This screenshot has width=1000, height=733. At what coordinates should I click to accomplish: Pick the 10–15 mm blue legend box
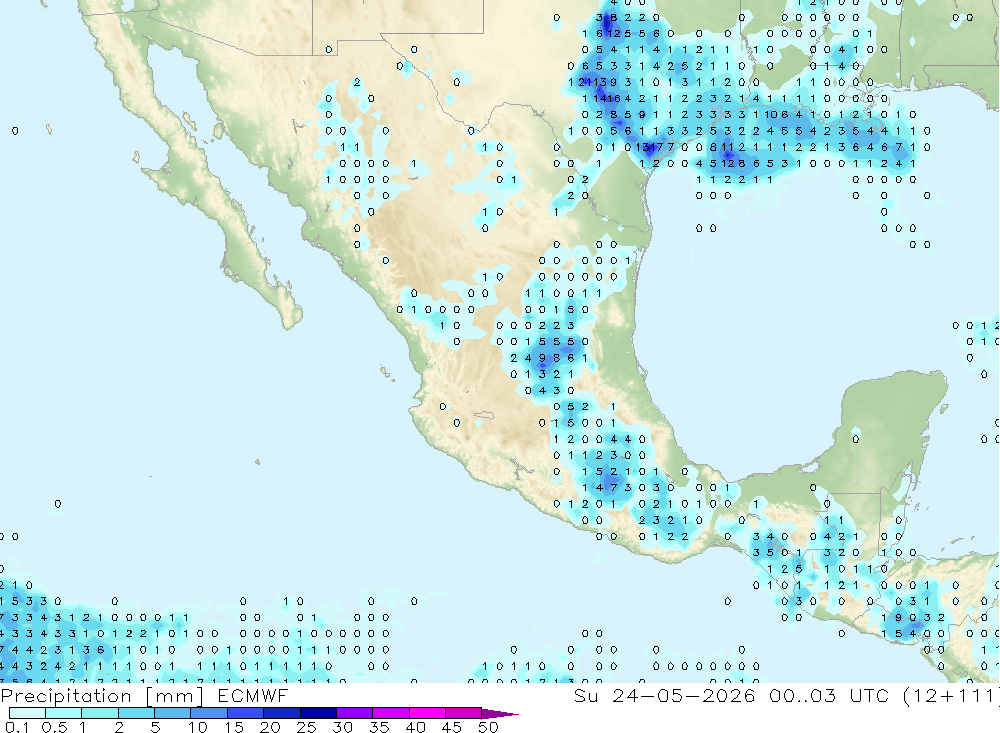209,713
